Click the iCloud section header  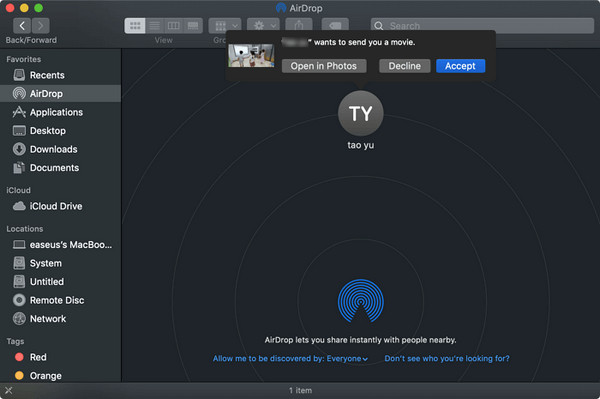[18, 190]
